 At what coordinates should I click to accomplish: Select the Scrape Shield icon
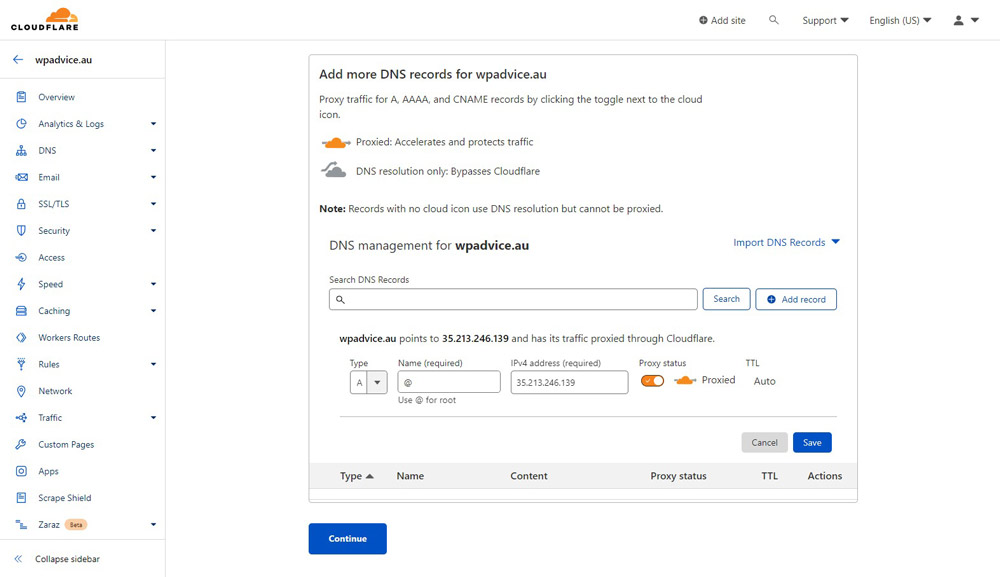tap(21, 498)
